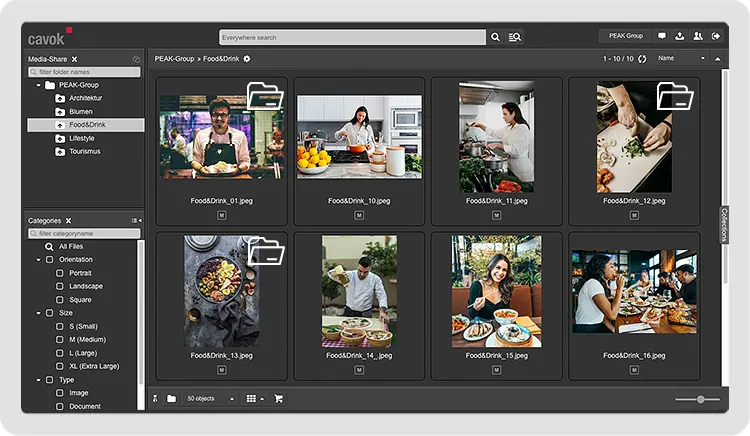Click folder overlay icon on Food&Drink_13.jpeg
This screenshot has width=750, height=436.
[x=266, y=250]
